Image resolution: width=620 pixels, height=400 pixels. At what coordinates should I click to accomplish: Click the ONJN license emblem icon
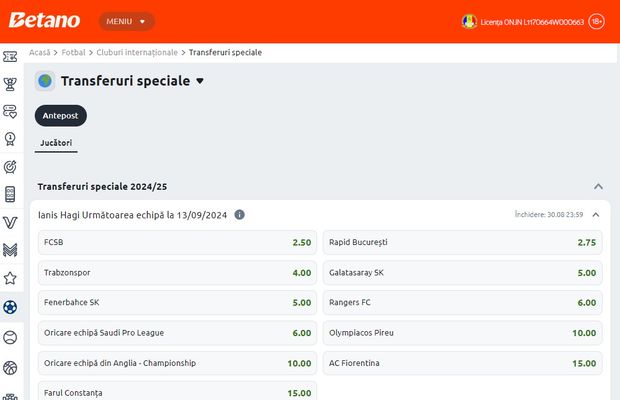469,21
